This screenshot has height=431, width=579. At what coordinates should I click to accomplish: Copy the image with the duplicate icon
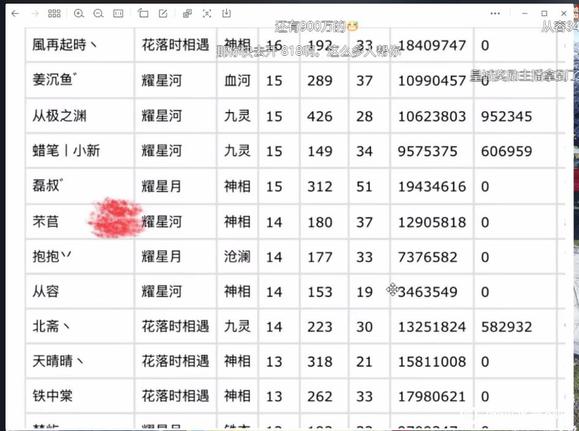point(187,14)
